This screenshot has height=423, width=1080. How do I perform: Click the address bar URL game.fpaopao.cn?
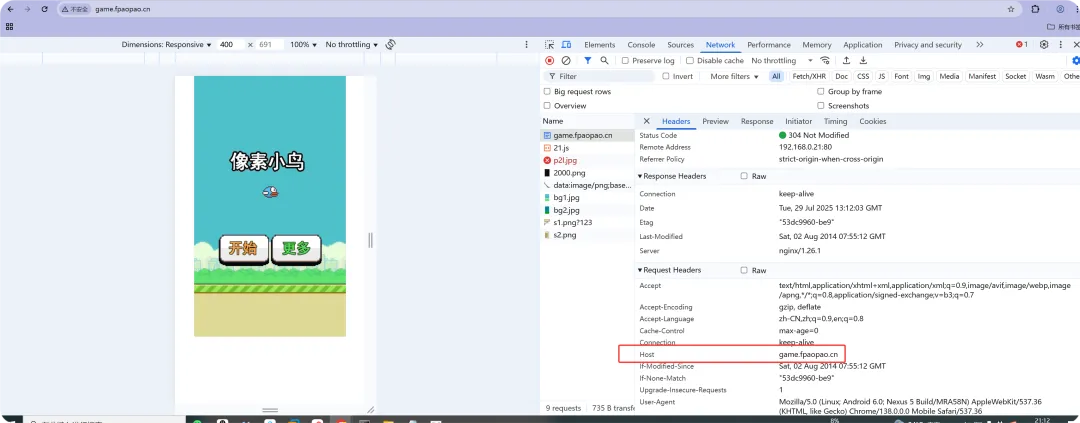tap(121, 10)
